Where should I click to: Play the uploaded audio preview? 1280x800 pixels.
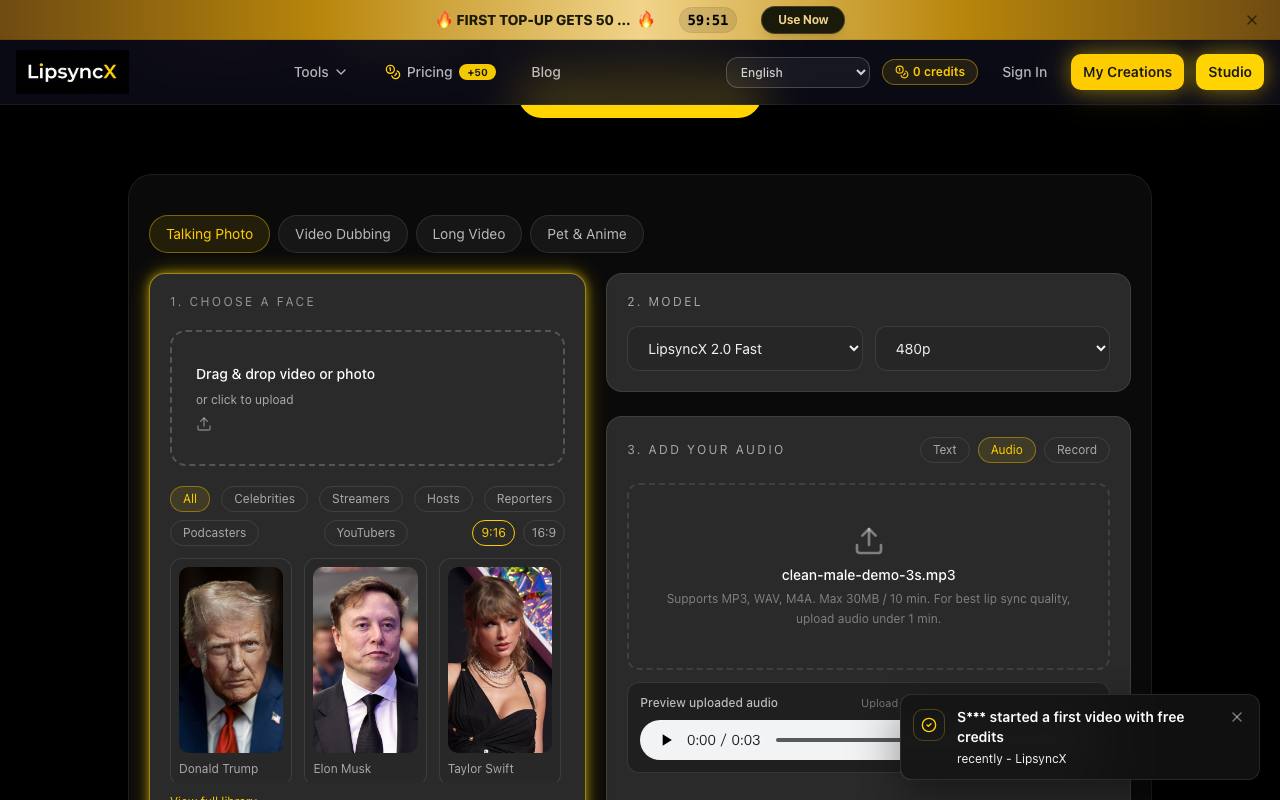666,740
